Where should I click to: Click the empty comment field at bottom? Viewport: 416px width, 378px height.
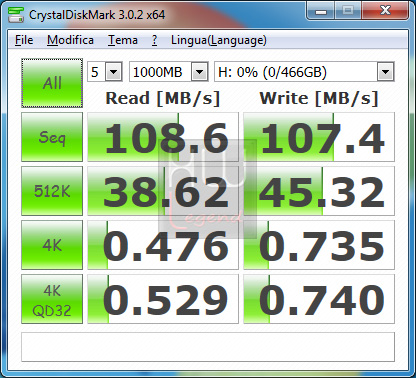coord(208,347)
